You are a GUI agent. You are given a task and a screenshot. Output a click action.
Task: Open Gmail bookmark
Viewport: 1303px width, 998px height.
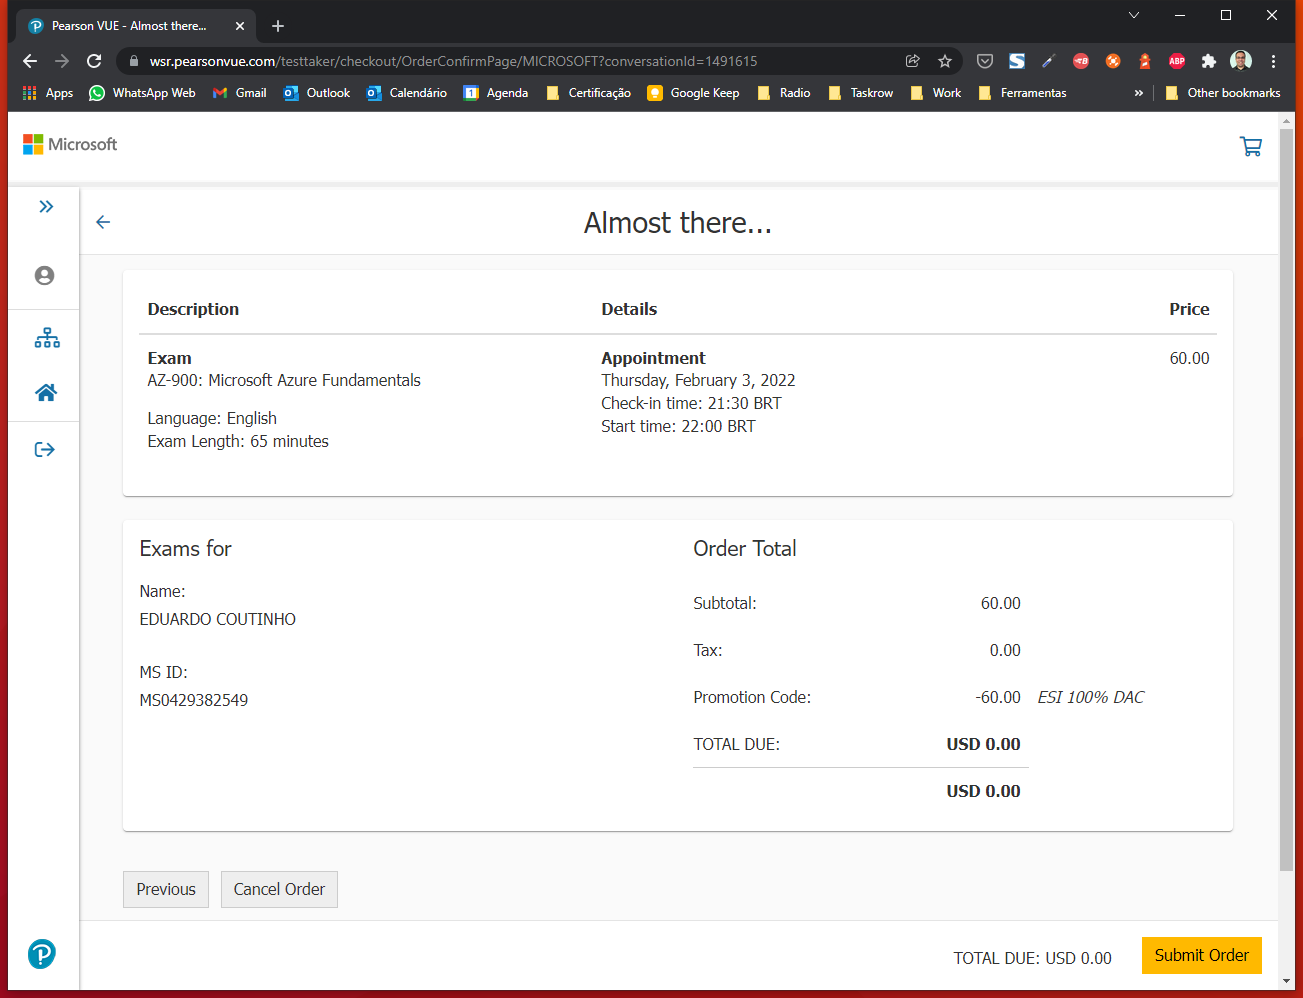[x=240, y=93]
